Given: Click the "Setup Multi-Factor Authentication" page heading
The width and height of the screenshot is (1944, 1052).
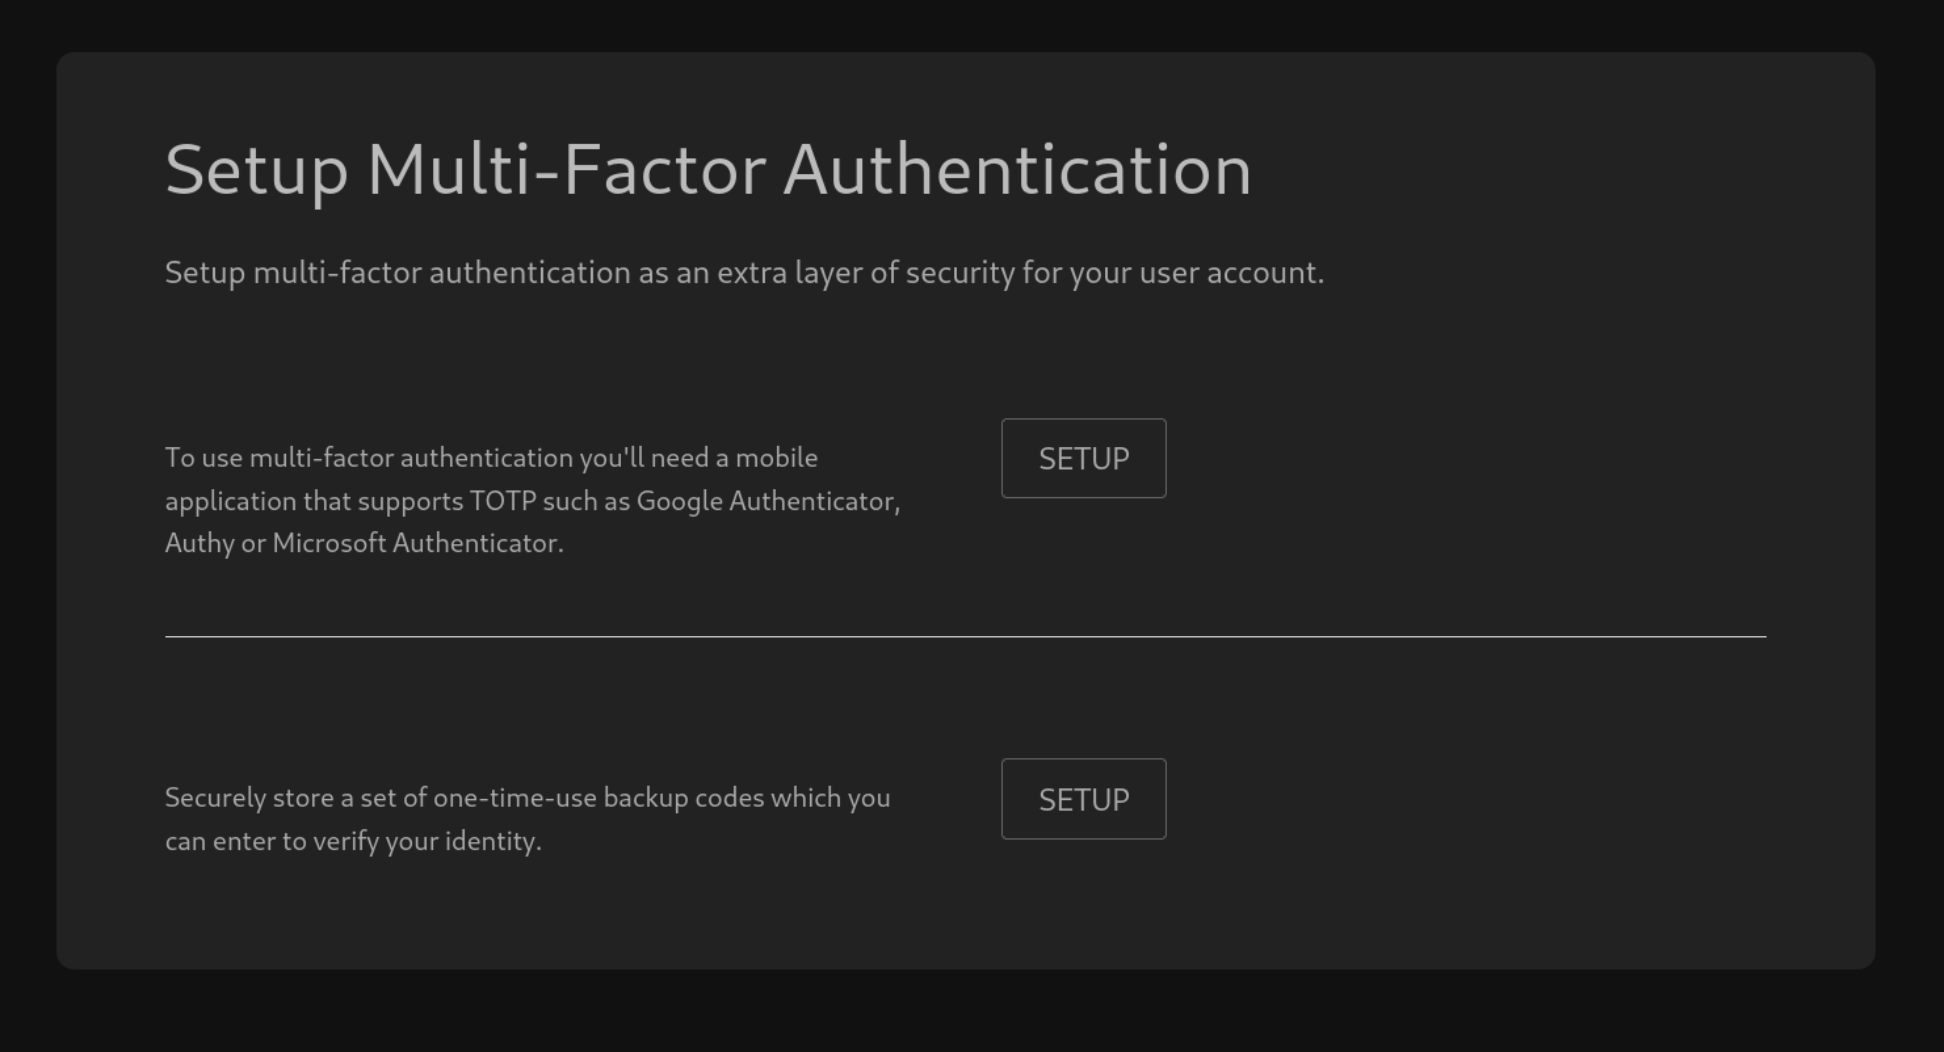Looking at the screenshot, I should pyautogui.click(x=707, y=170).
